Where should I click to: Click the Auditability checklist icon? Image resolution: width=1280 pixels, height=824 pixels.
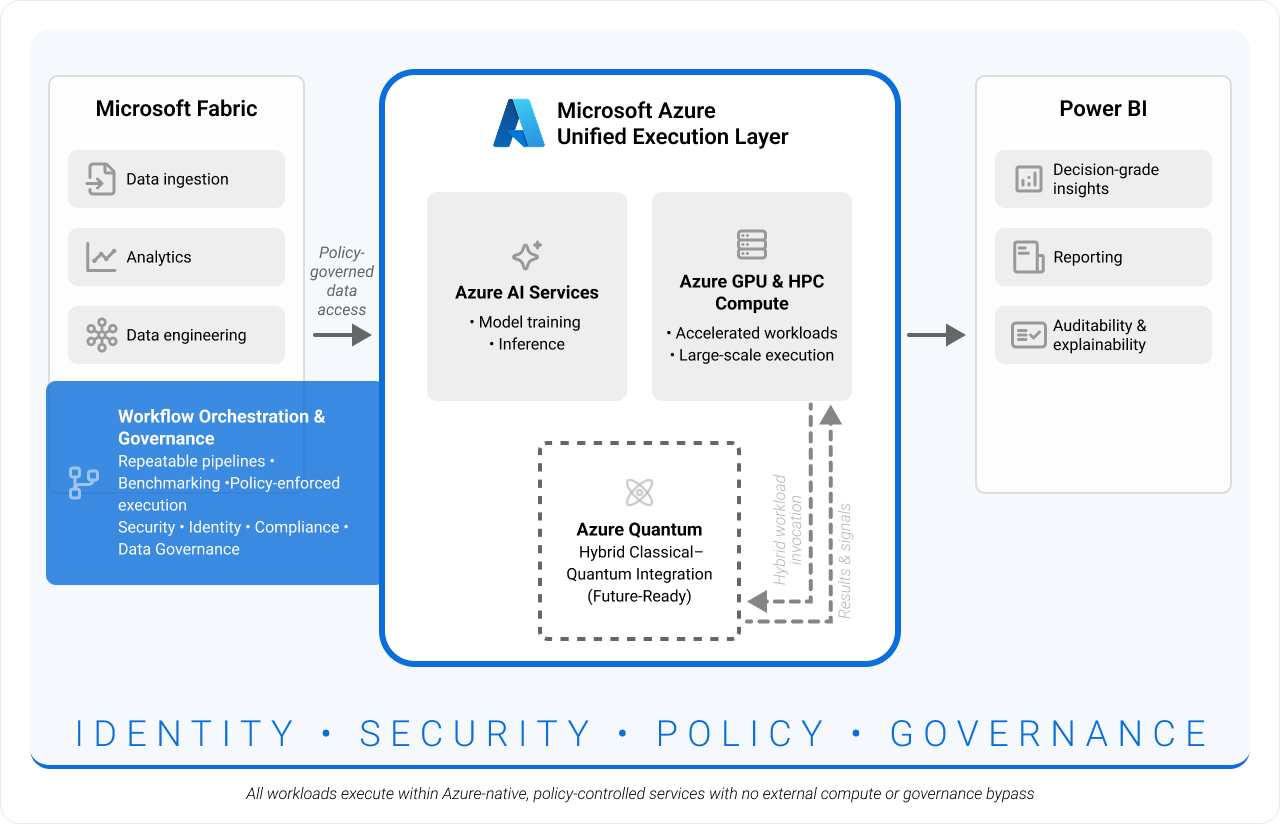[x=1028, y=335]
